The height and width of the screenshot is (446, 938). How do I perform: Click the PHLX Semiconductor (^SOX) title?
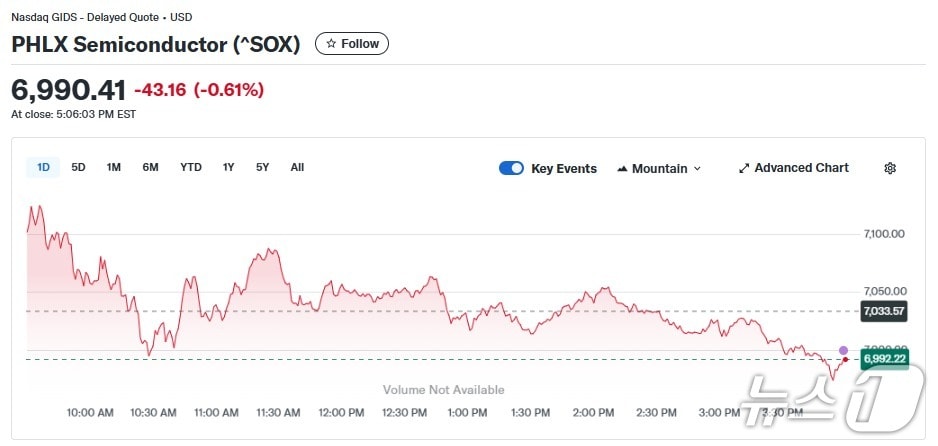pyautogui.click(x=156, y=45)
